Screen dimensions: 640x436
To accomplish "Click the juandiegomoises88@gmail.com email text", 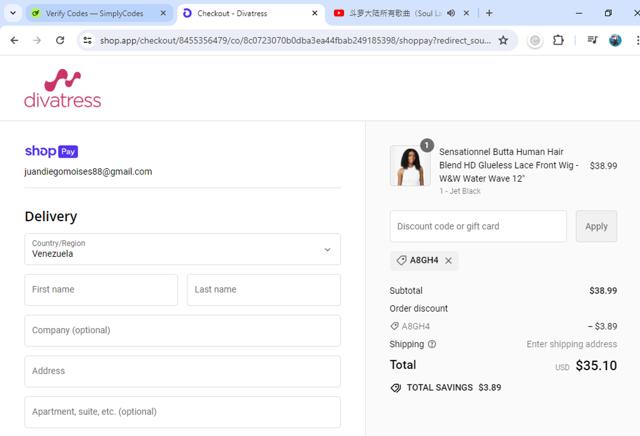I will (88, 171).
